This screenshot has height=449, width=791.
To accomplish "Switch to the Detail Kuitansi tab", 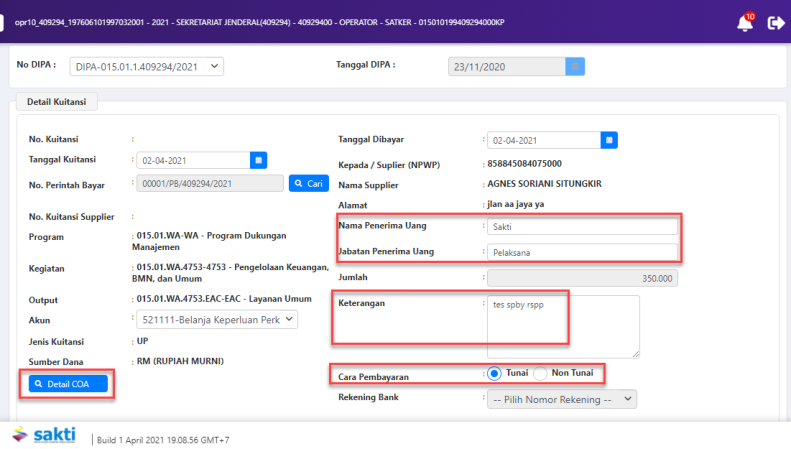I will [56, 101].
